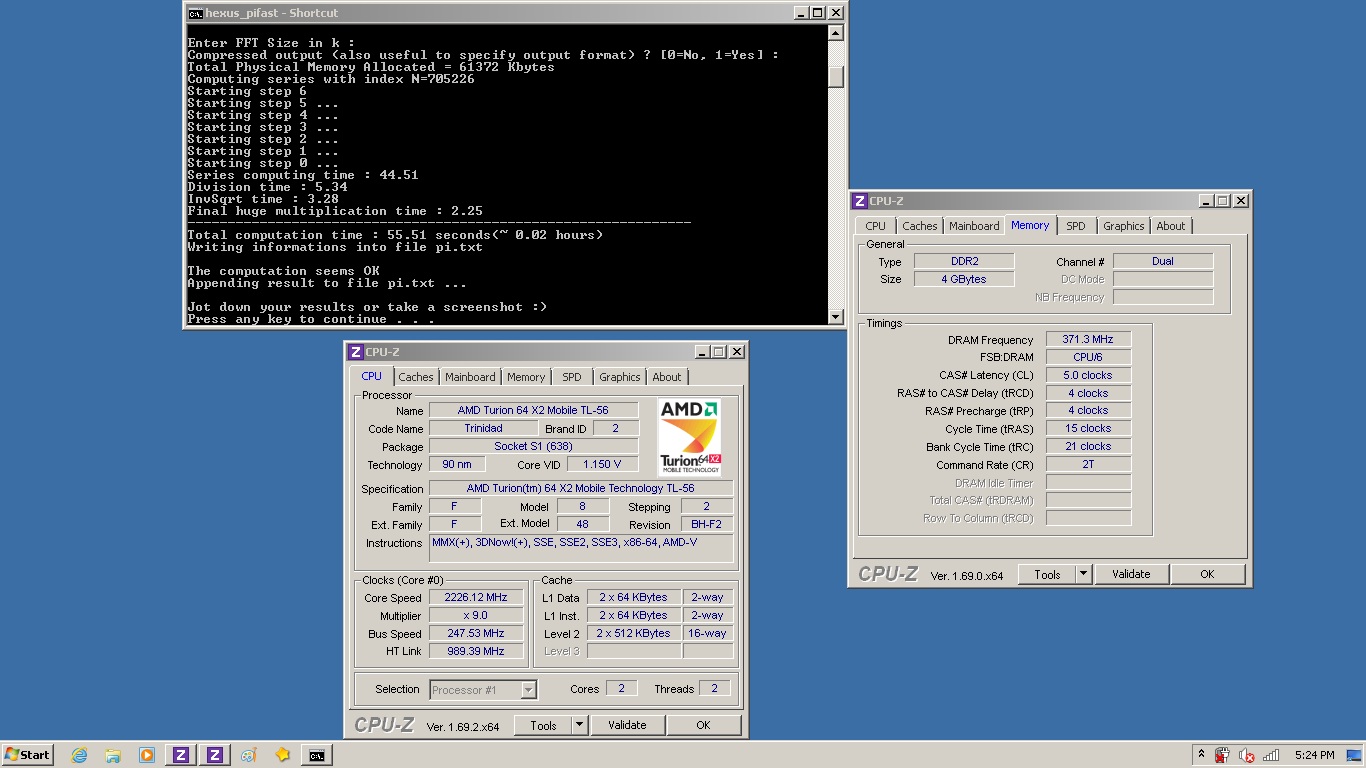
Task: Click the muted volume tray icon
Action: 1246,755
